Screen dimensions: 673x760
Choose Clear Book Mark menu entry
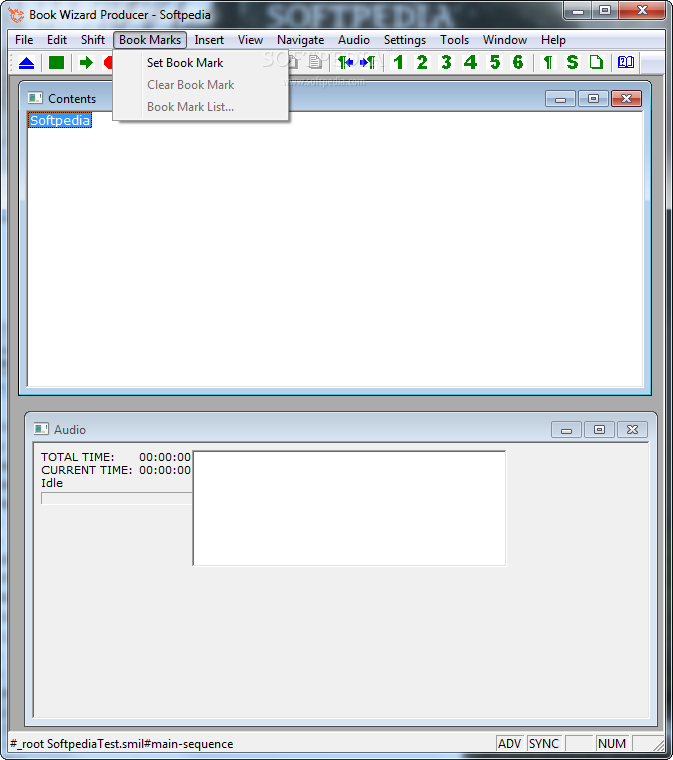point(201,85)
